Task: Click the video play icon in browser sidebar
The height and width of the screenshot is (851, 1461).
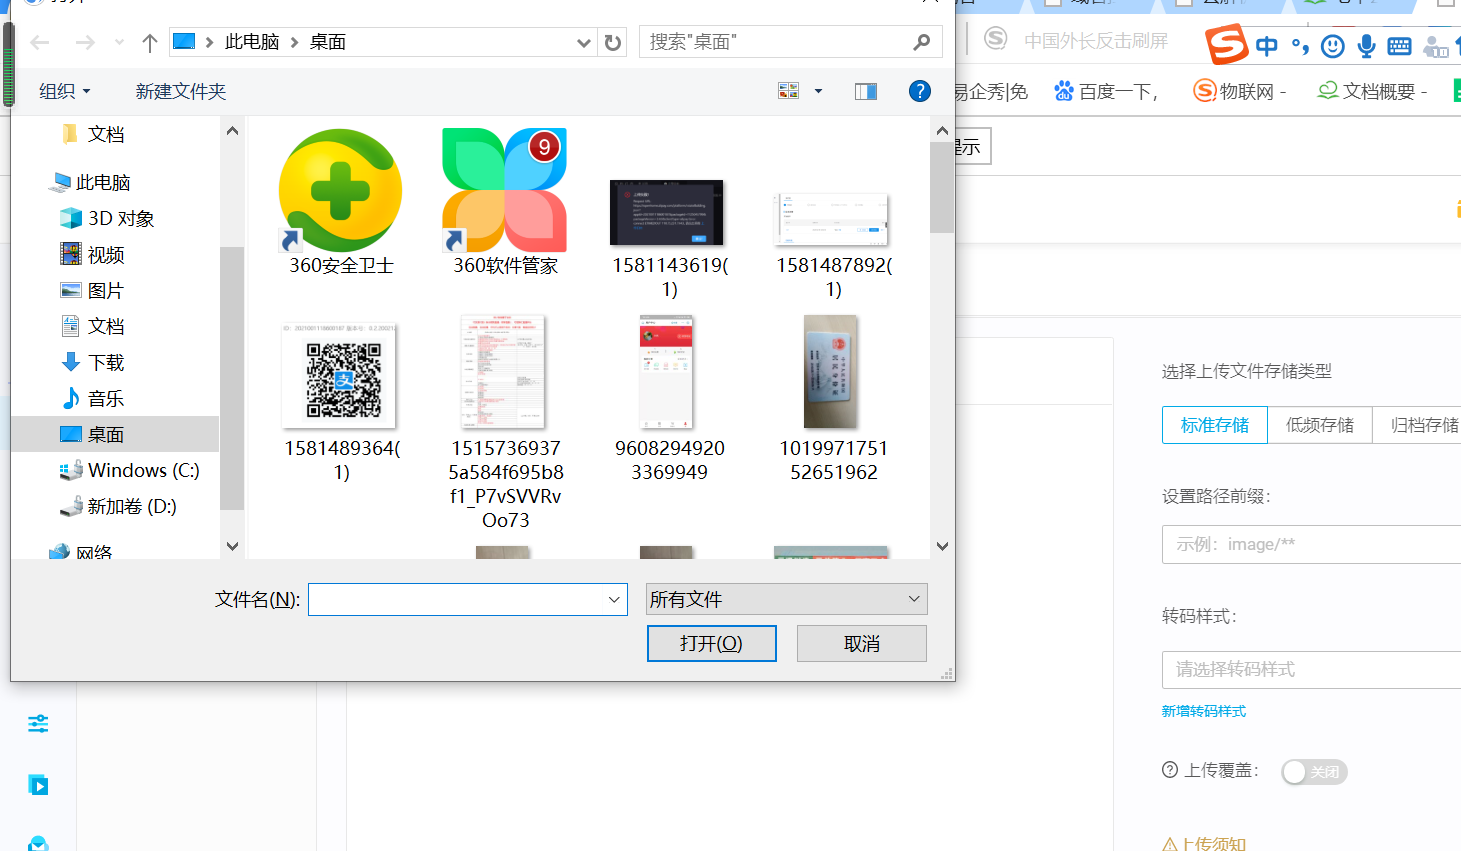Action: 38,785
